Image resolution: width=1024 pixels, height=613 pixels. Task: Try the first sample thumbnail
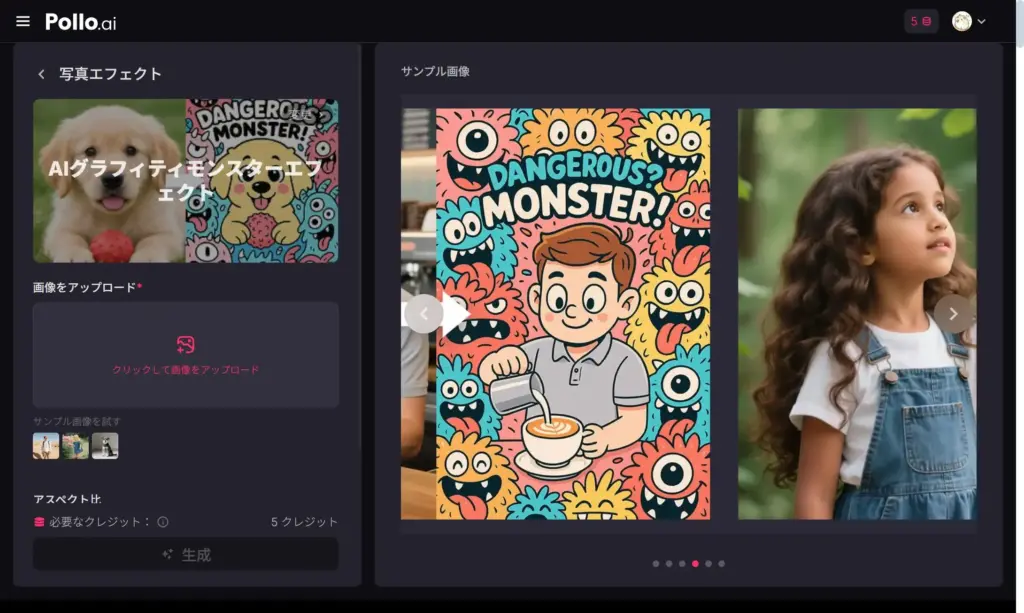click(45, 446)
